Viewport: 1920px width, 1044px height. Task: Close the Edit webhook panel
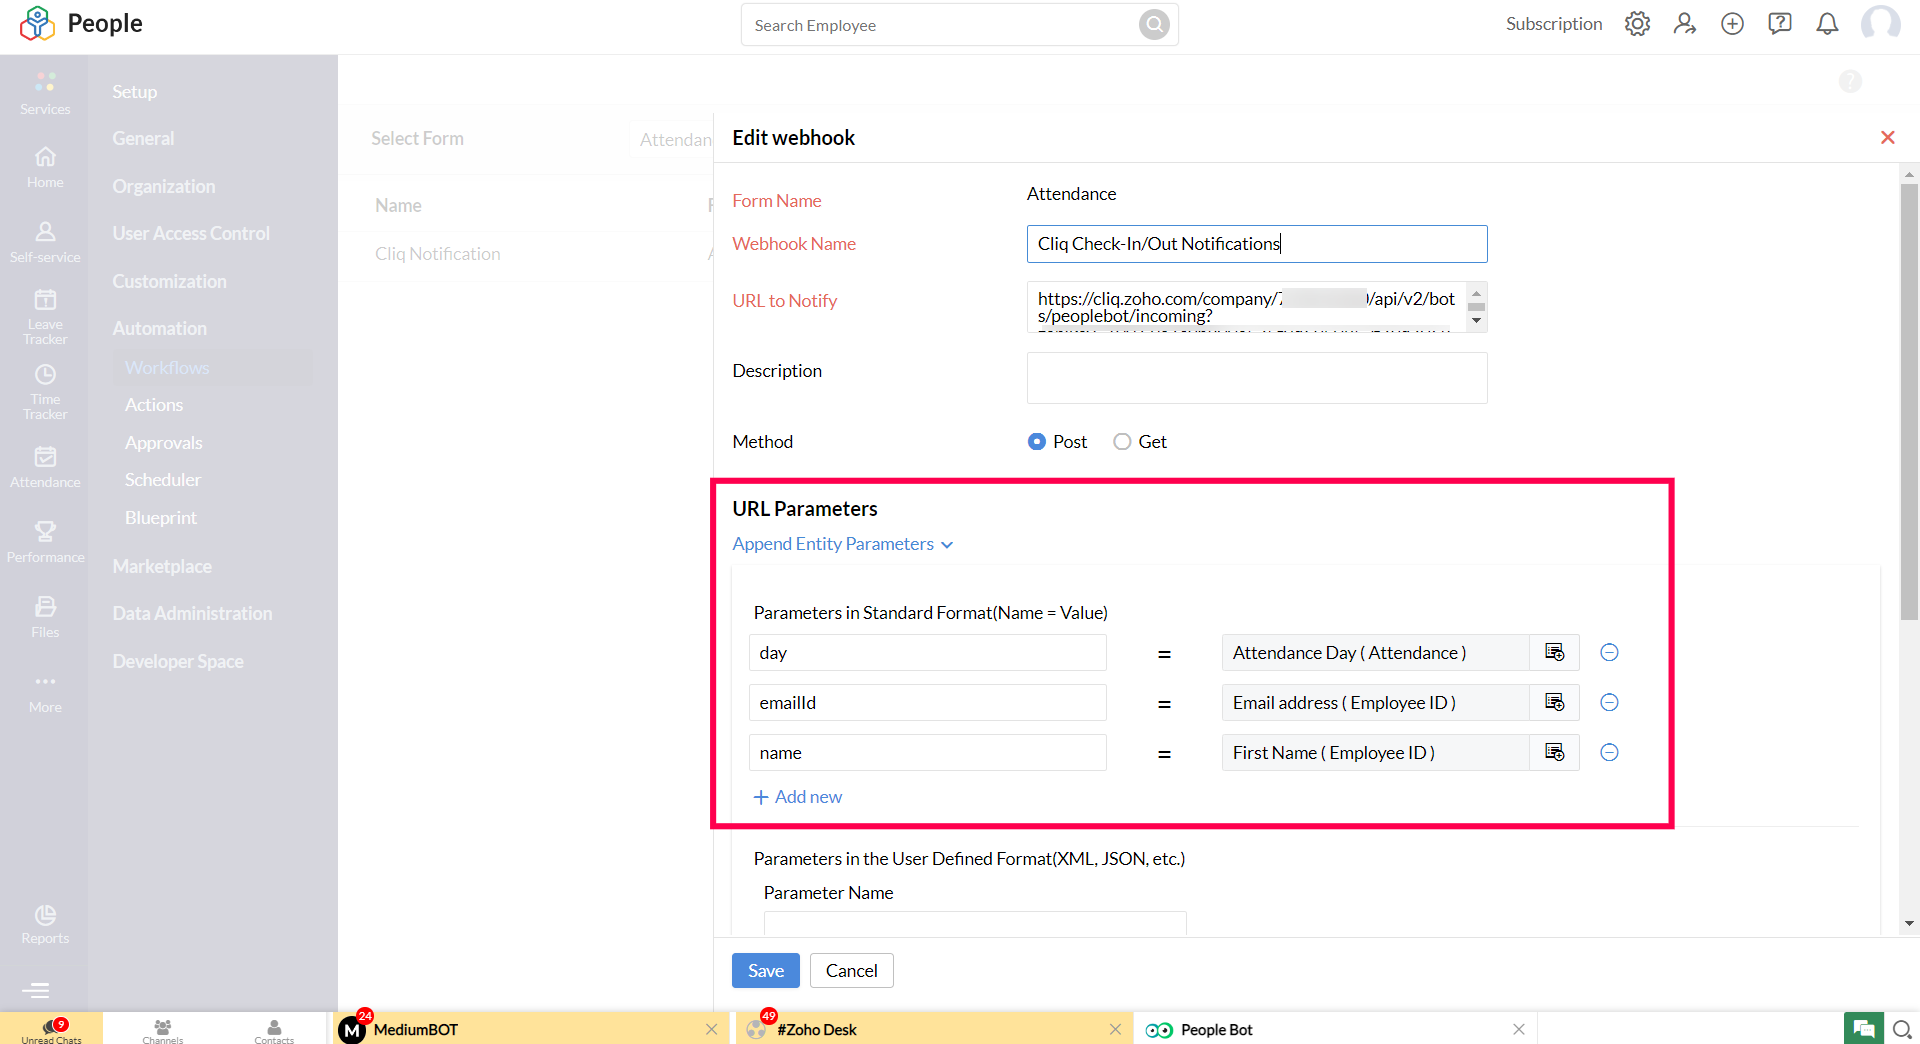tap(1887, 137)
